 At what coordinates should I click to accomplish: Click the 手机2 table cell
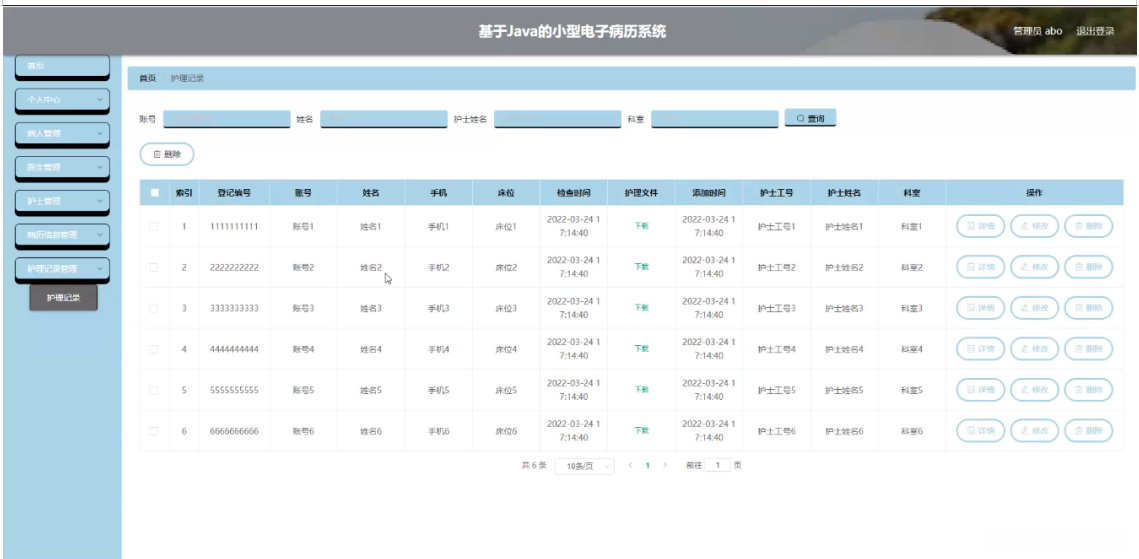click(x=439, y=267)
